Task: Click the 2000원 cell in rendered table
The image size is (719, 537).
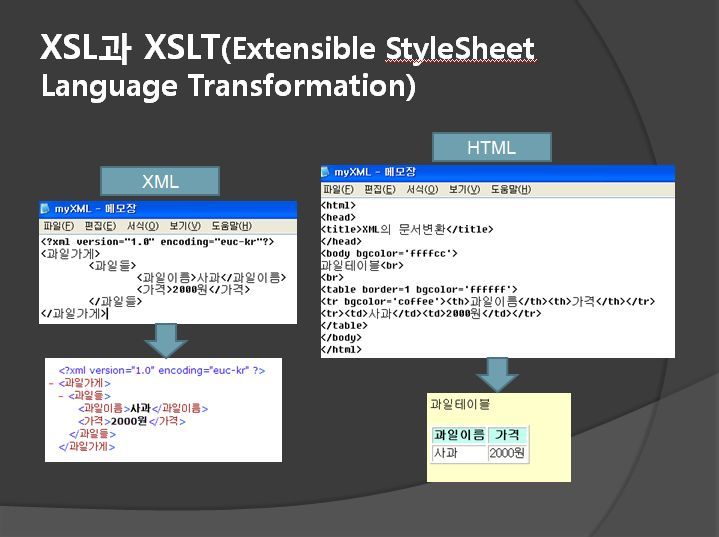Action: pos(507,453)
